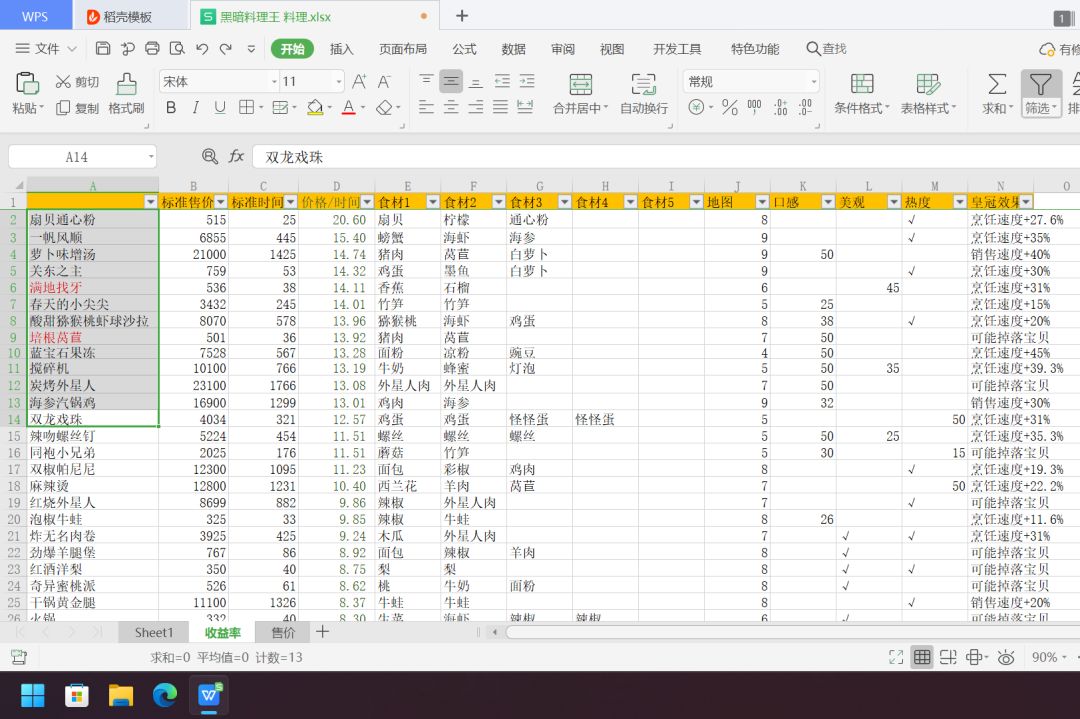
Task: Click the Wrap Text (自动换行) icon
Action: pyautogui.click(x=643, y=84)
